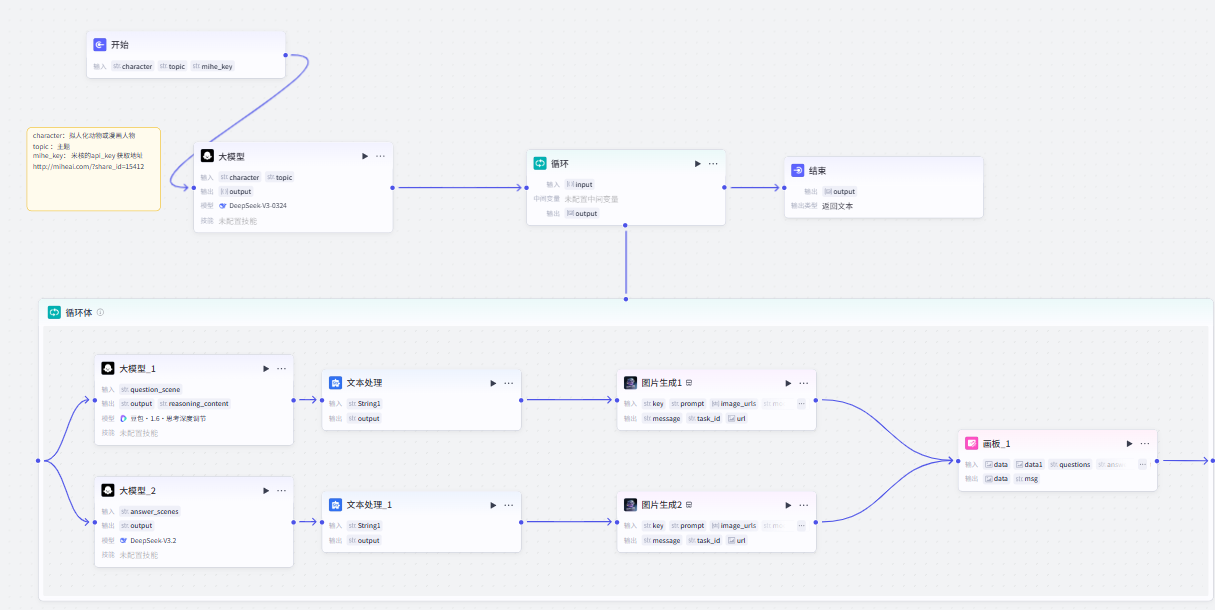Run the 大模型_1 node with its play button

pos(265,368)
